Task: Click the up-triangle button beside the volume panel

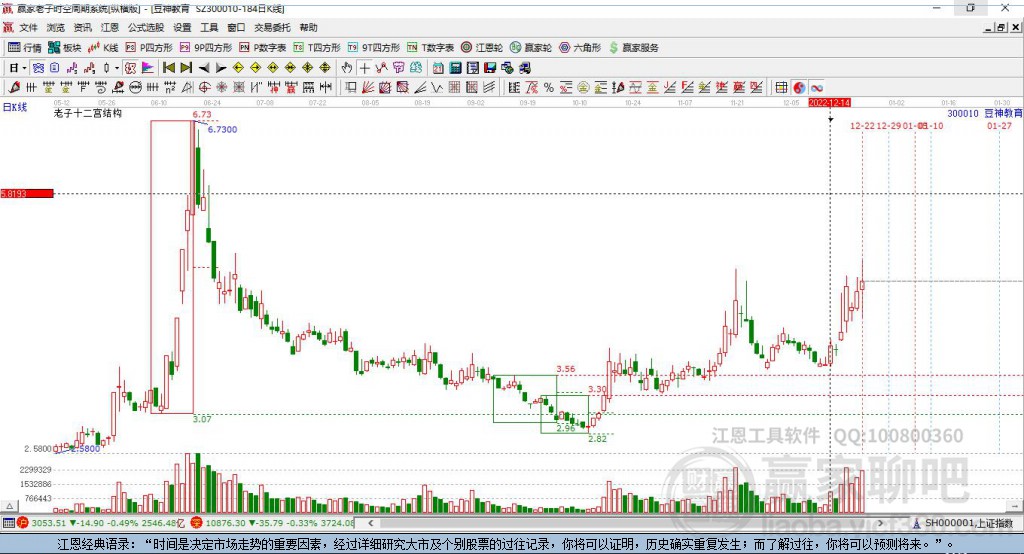Action: (x=9, y=506)
